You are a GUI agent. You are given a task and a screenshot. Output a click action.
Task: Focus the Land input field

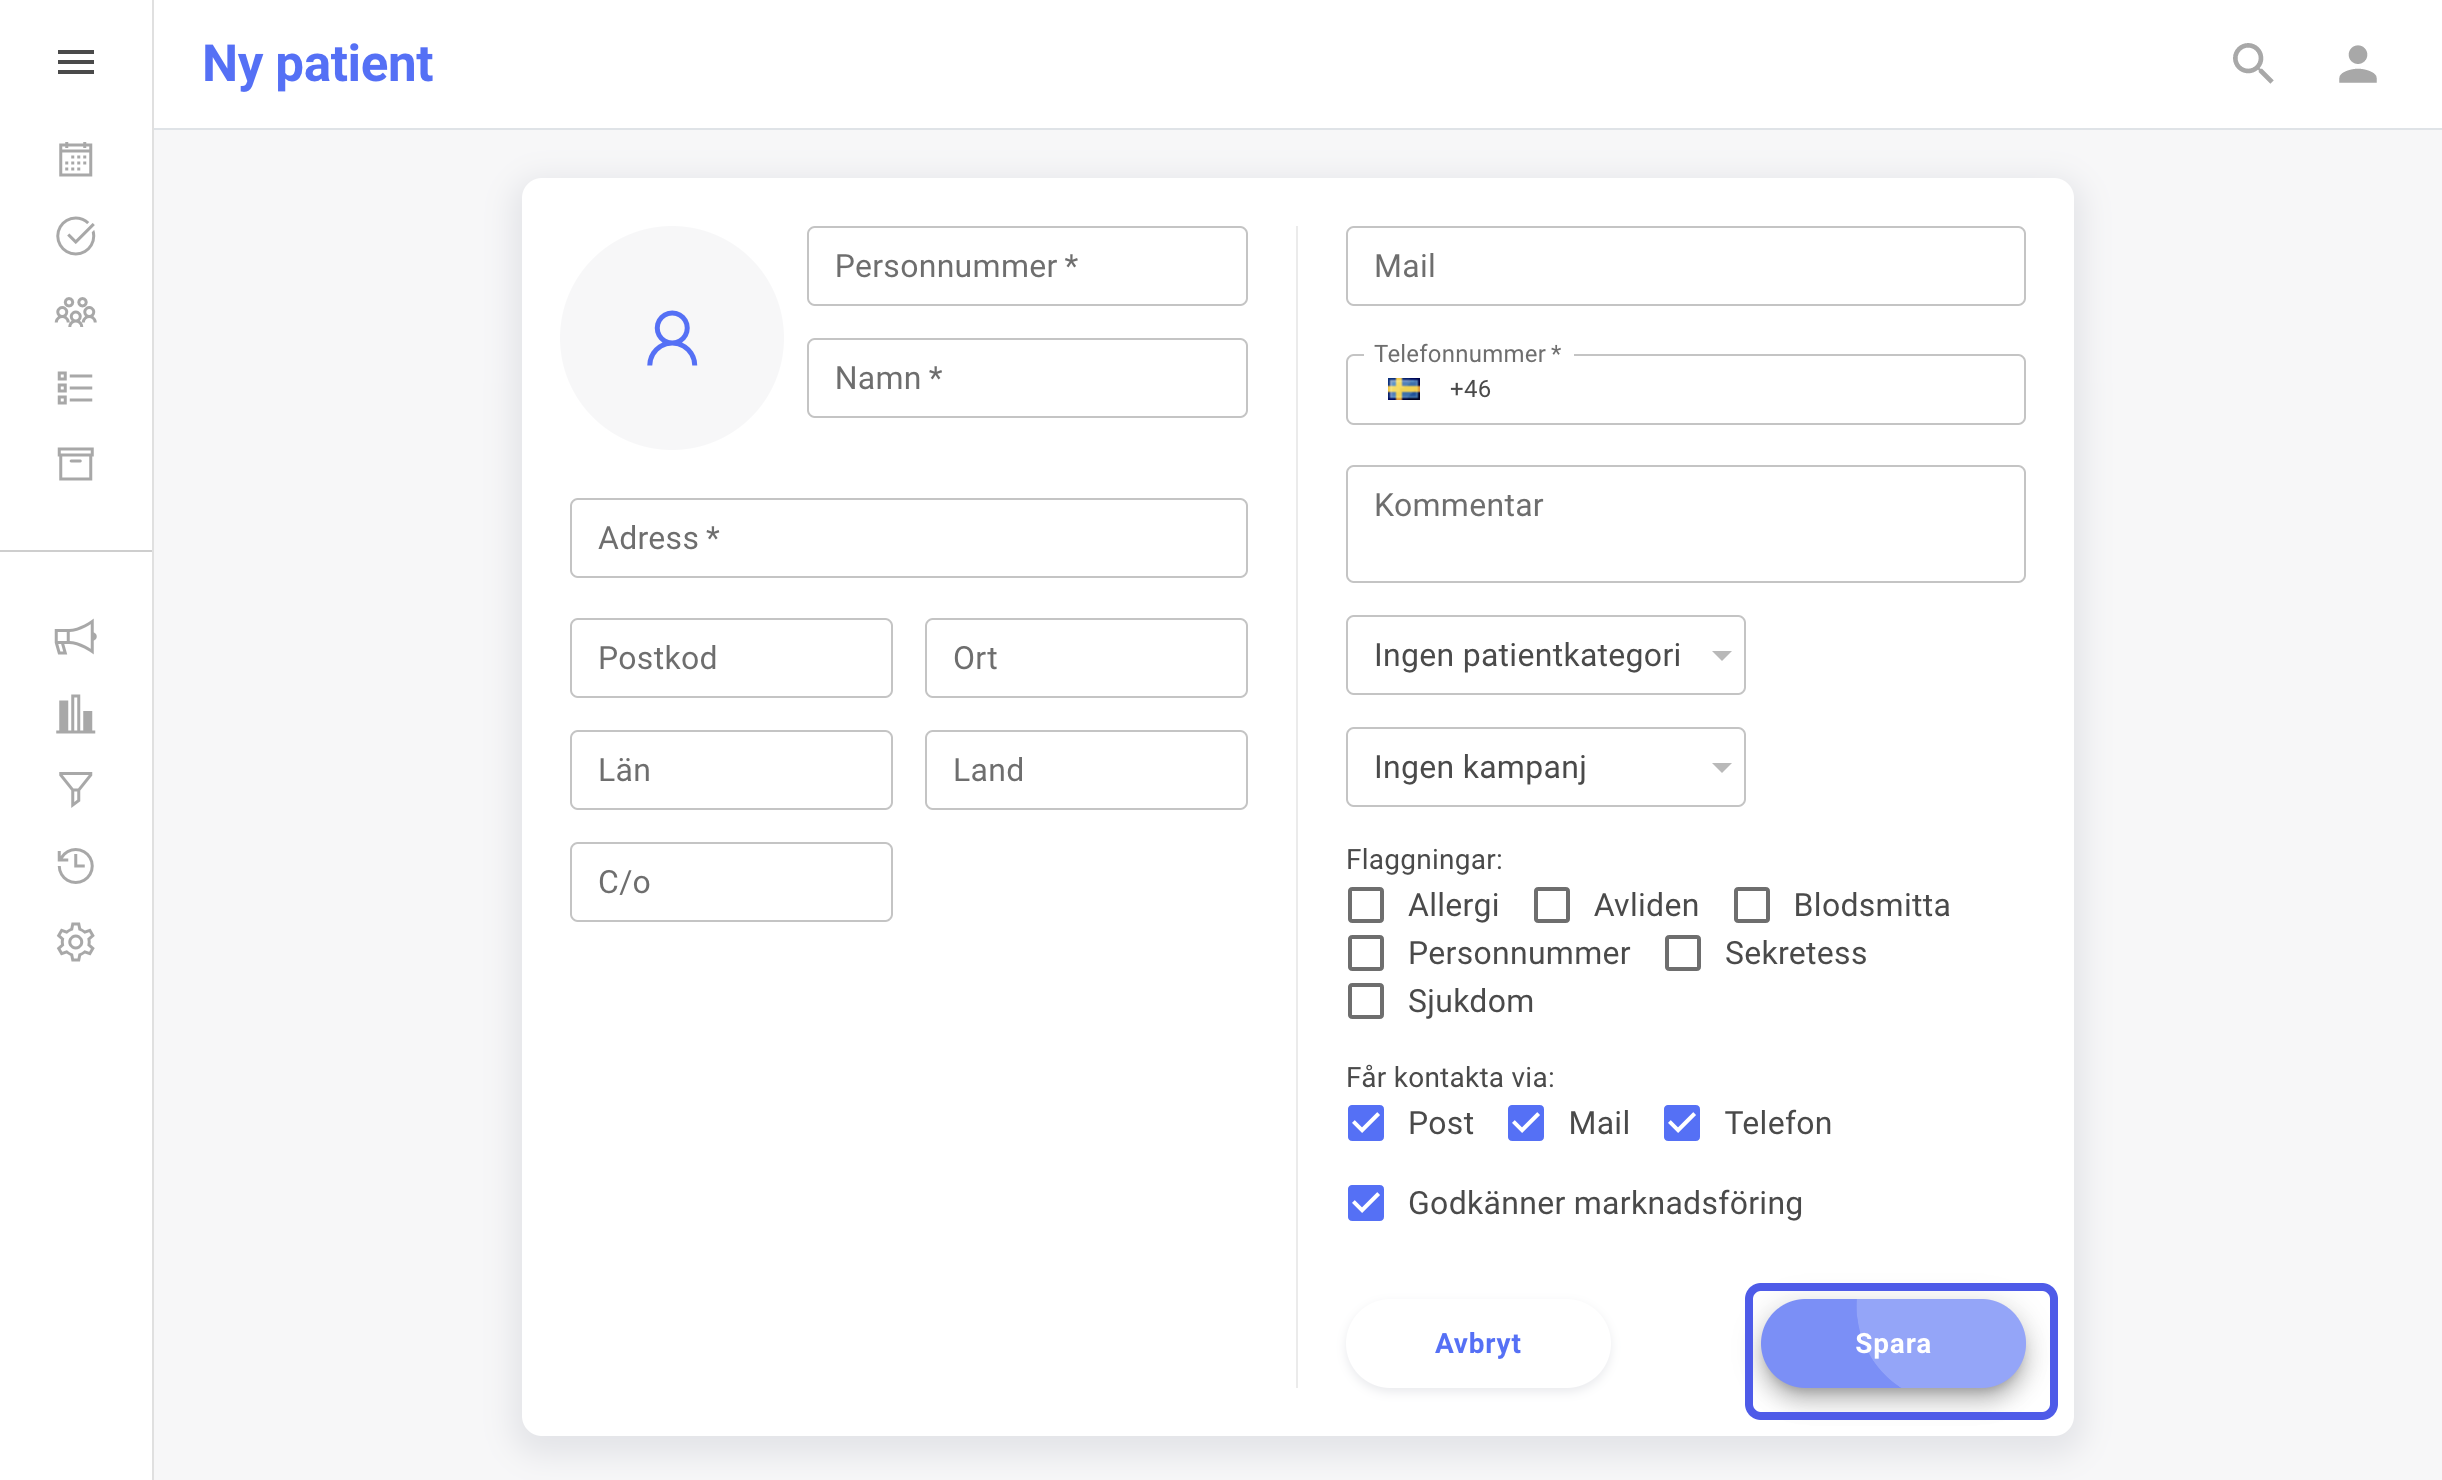[x=1086, y=770]
